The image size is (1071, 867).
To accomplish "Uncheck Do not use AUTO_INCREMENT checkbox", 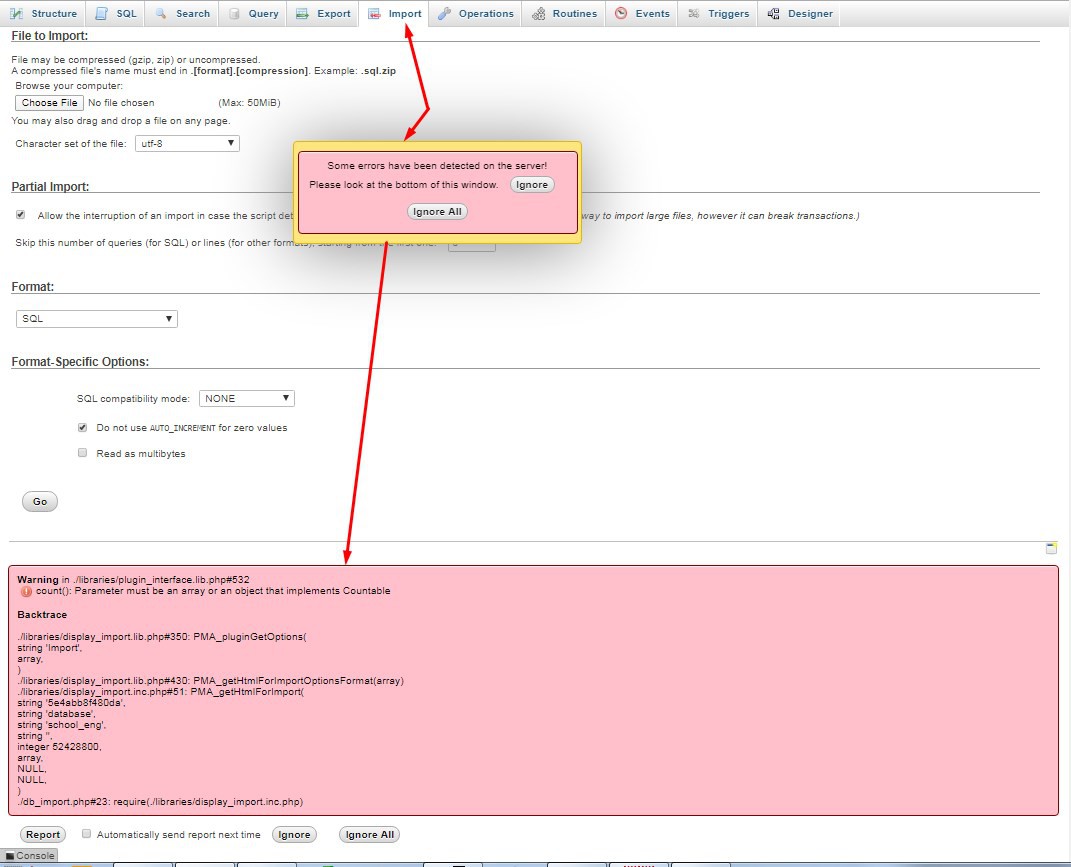I will click(x=83, y=427).
